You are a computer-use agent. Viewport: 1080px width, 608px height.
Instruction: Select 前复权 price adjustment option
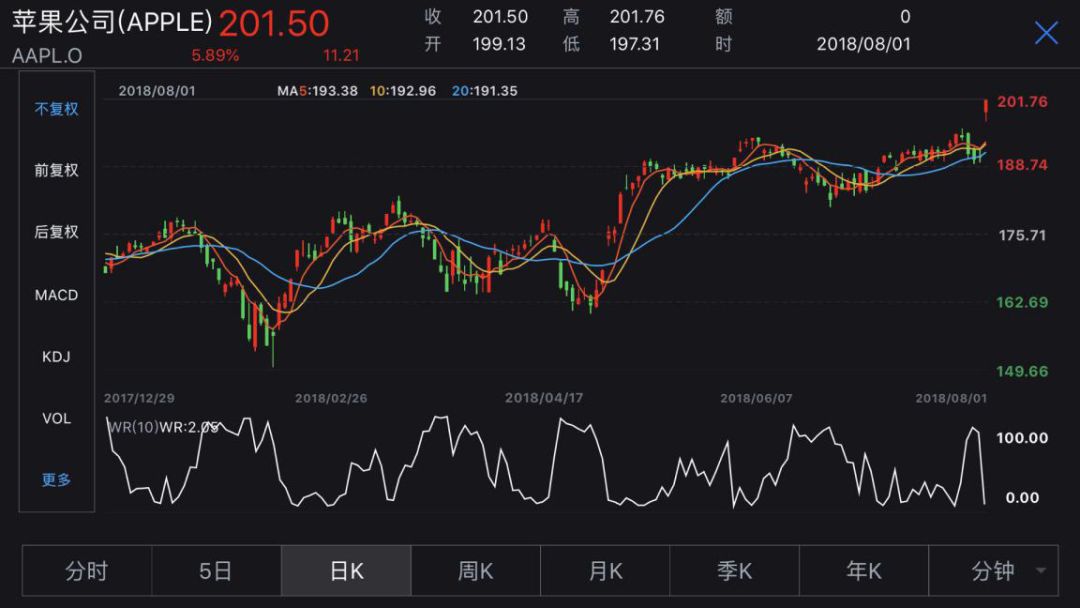57,171
